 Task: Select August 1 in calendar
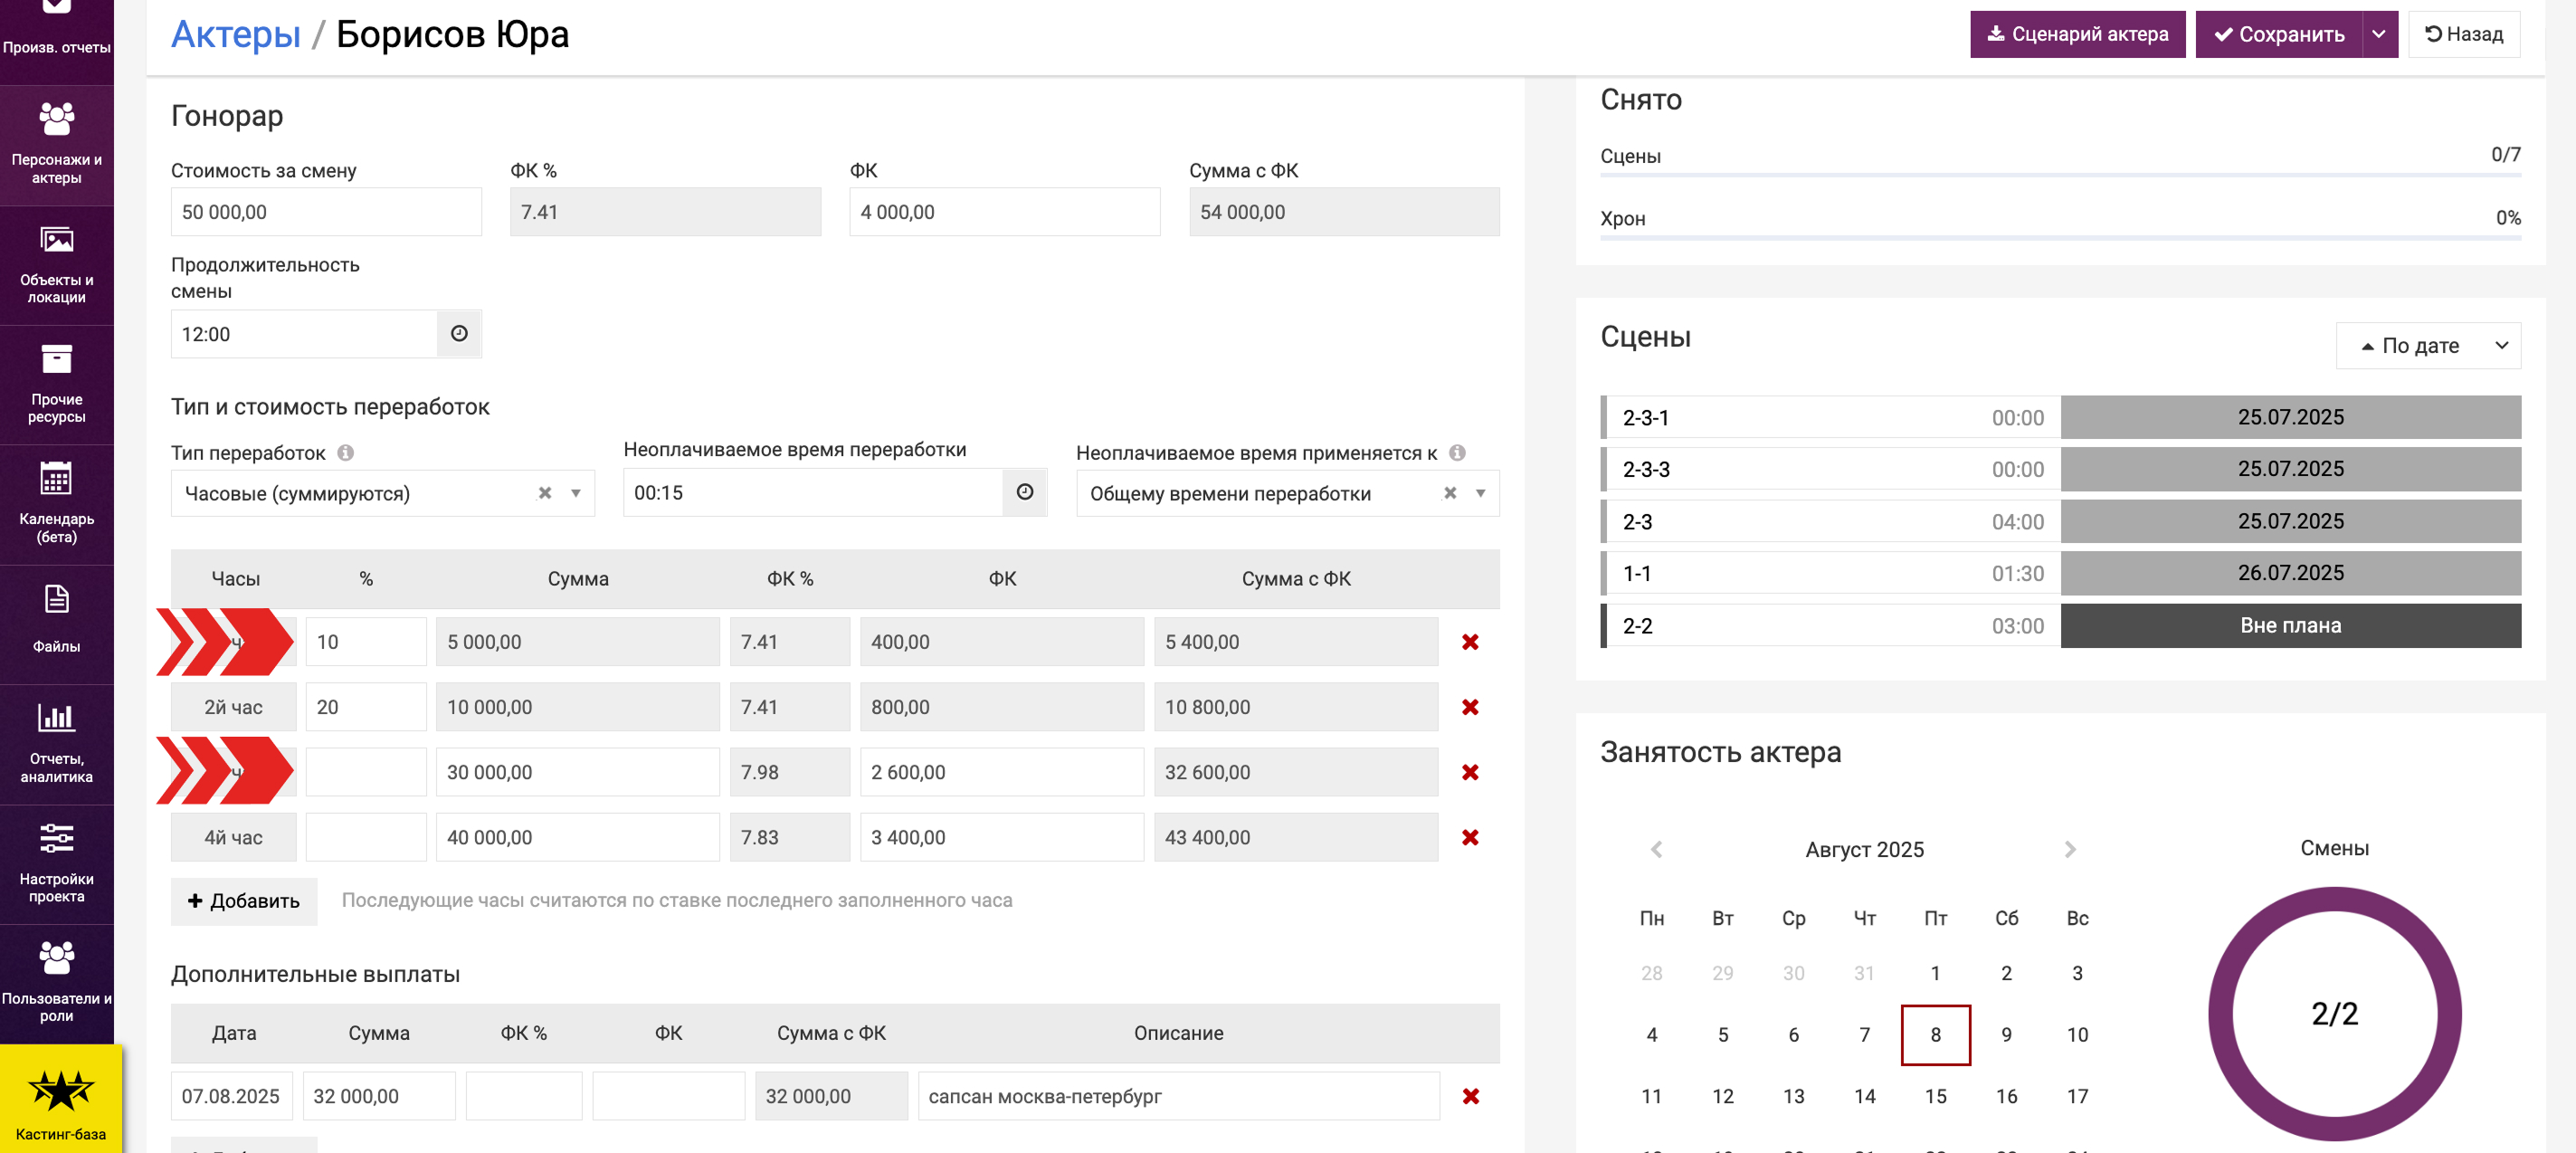[x=1935, y=974]
